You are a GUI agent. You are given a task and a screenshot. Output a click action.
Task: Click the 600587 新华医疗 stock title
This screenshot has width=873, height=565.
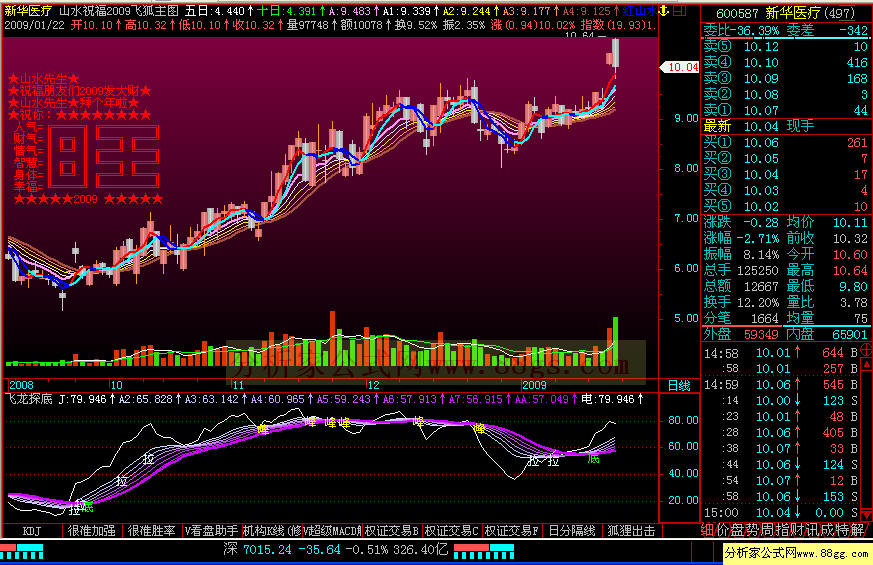pos(786,13)
